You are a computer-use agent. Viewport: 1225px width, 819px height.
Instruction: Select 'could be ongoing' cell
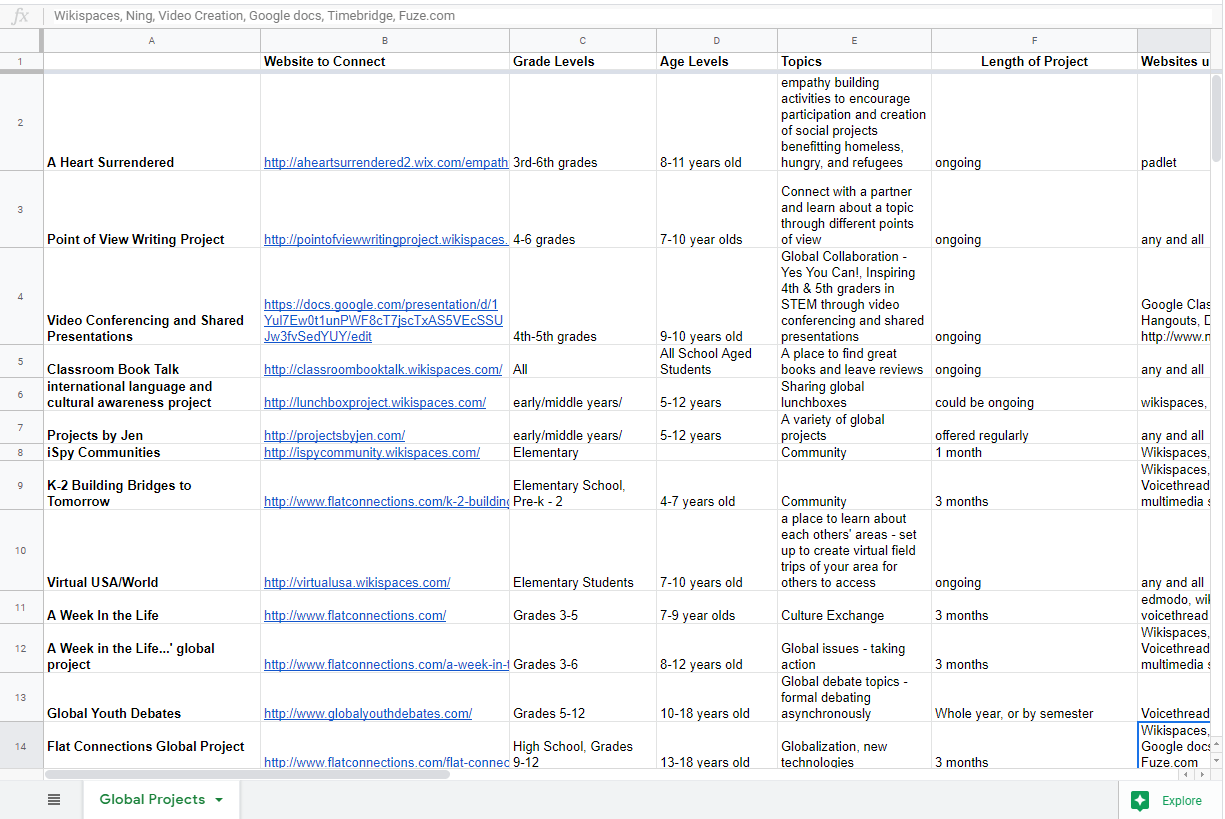[1034, 394]
